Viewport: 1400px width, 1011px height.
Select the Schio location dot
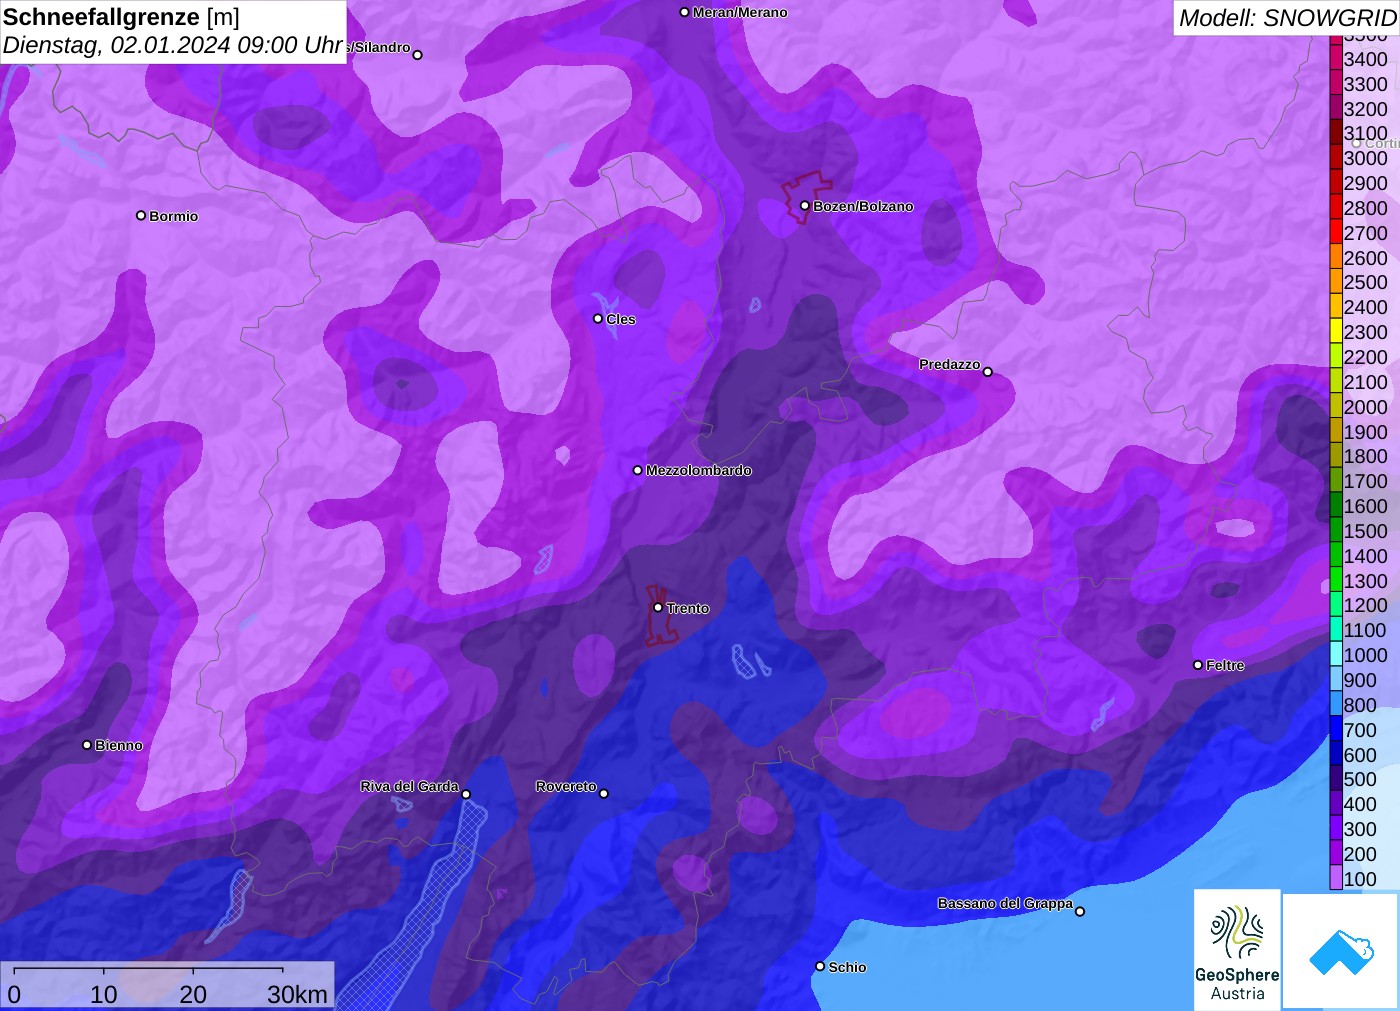click(820, 966)
